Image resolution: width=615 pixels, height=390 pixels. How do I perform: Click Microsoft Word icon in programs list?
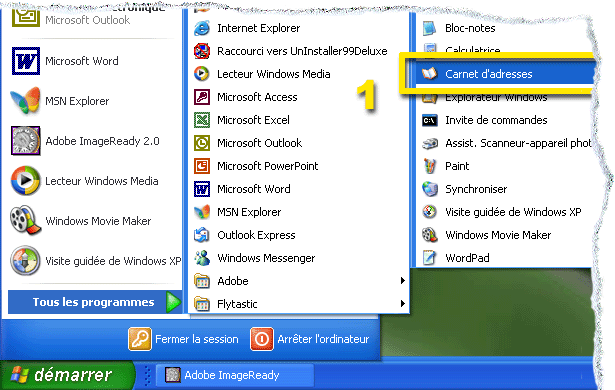(202, 189)
